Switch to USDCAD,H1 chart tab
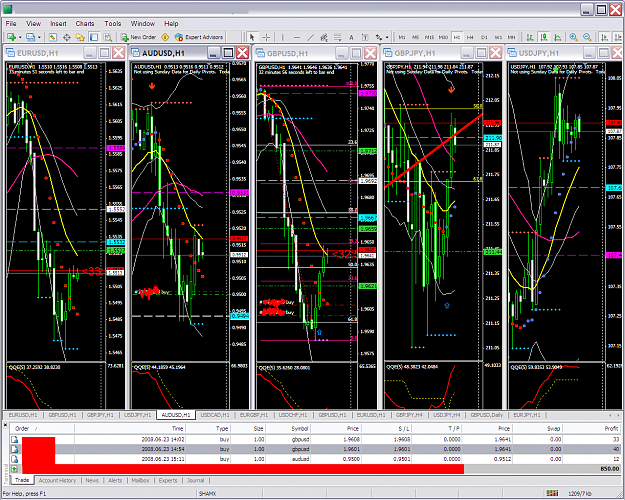The height and width of the screenshot is (500, 625). [215, 415]
